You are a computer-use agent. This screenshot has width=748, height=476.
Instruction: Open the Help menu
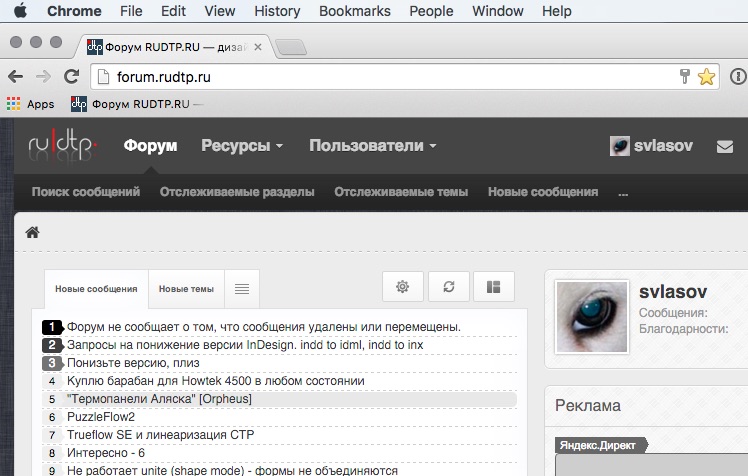coord(556,11)
